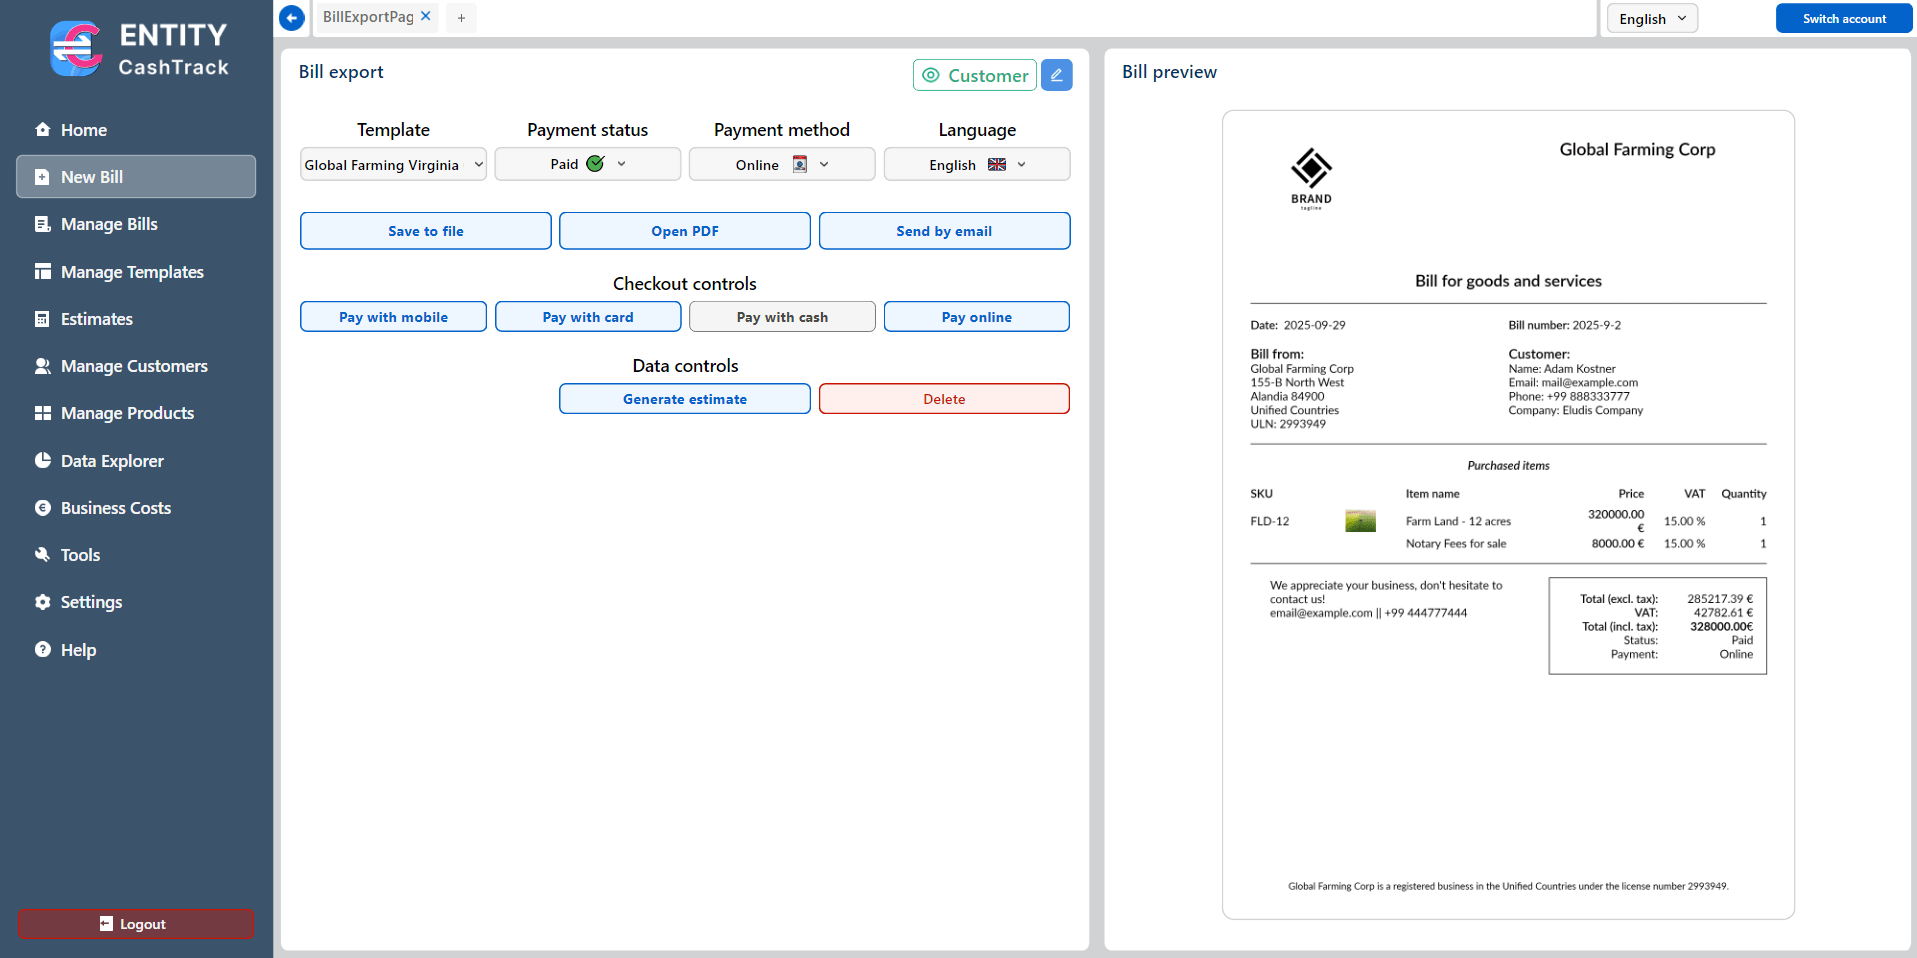Click the edit pencil icon beside Customer

1056,75
